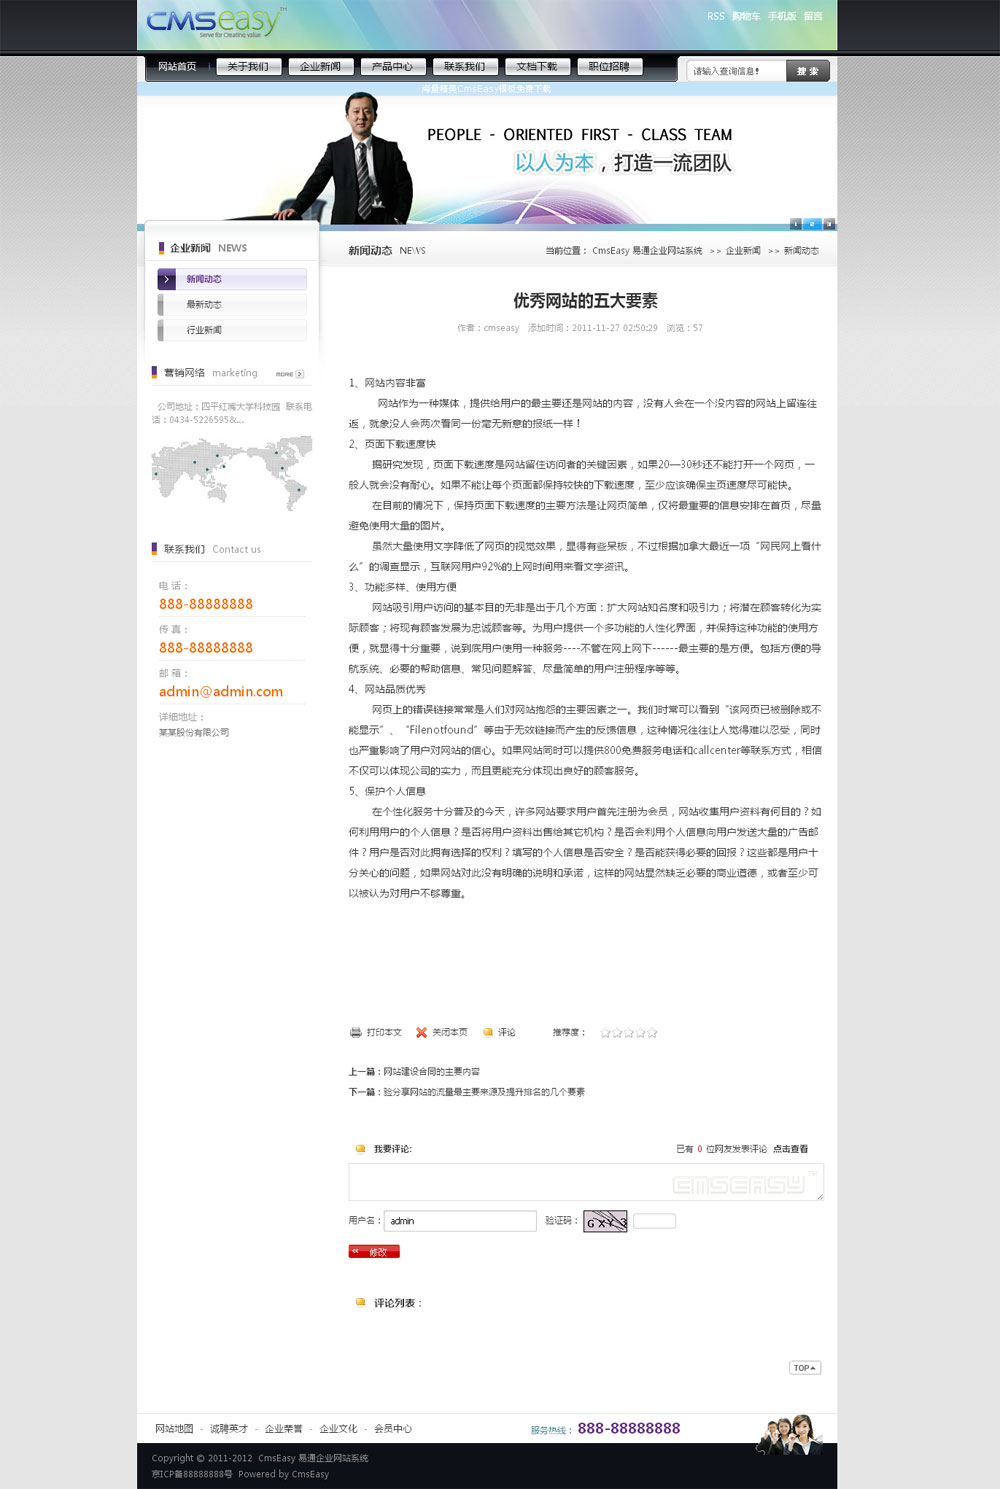Screen dimensions: 1000x1489
Task: Click the CmsEasy logo
Action: (x=215, y=22)
